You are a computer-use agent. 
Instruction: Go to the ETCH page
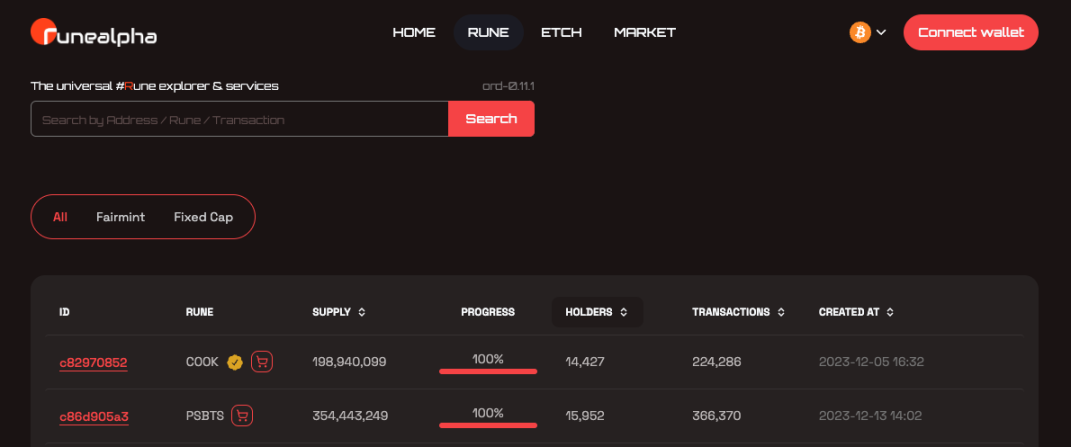tap(561, 32)
